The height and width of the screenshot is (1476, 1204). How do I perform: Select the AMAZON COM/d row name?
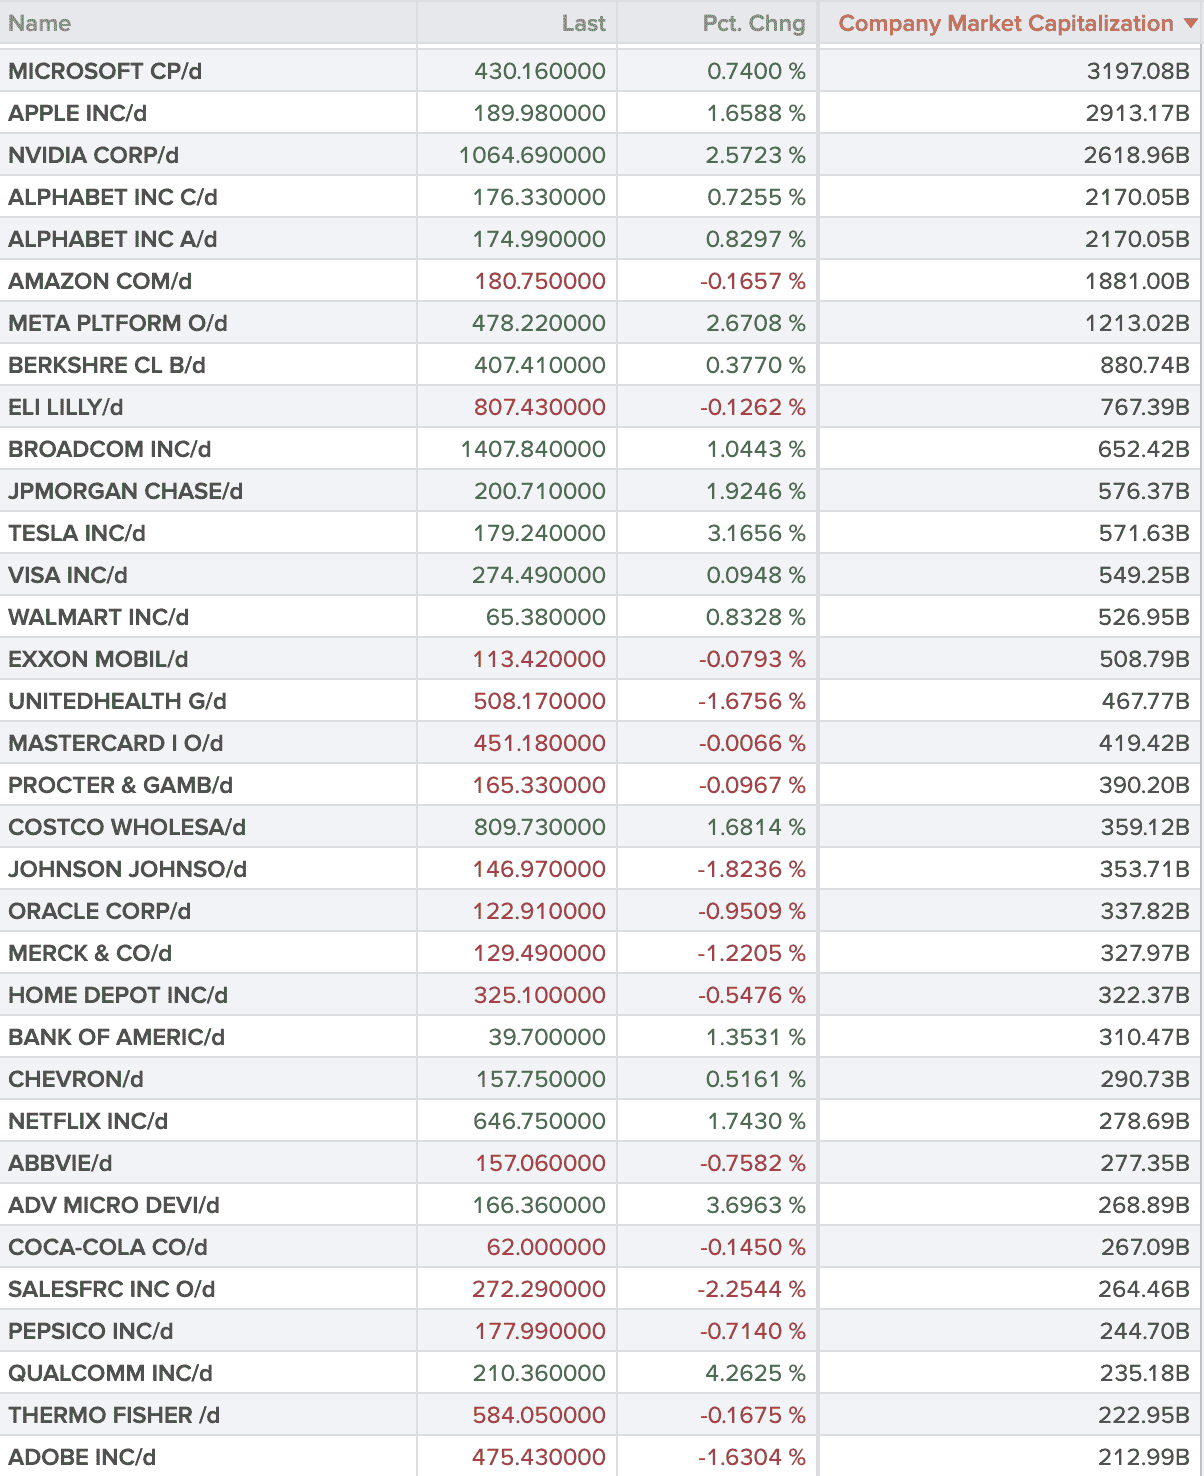pyautogui.click(x=100, y=281)
